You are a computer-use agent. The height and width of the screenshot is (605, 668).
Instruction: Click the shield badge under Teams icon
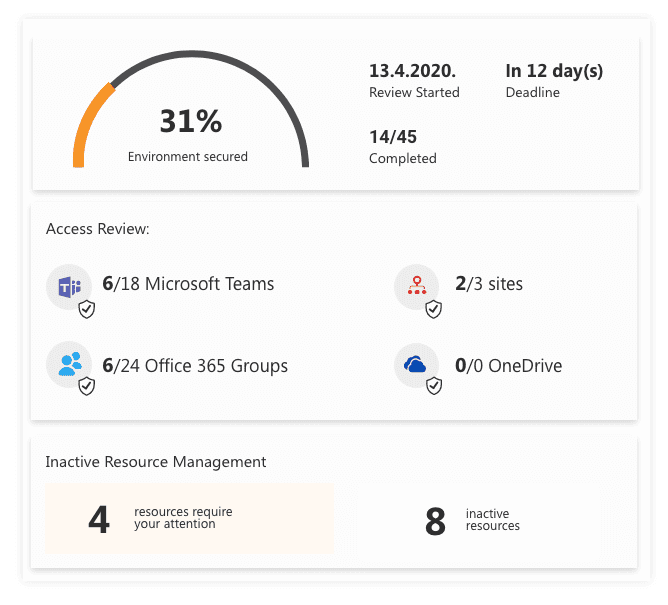coord(87,309)
